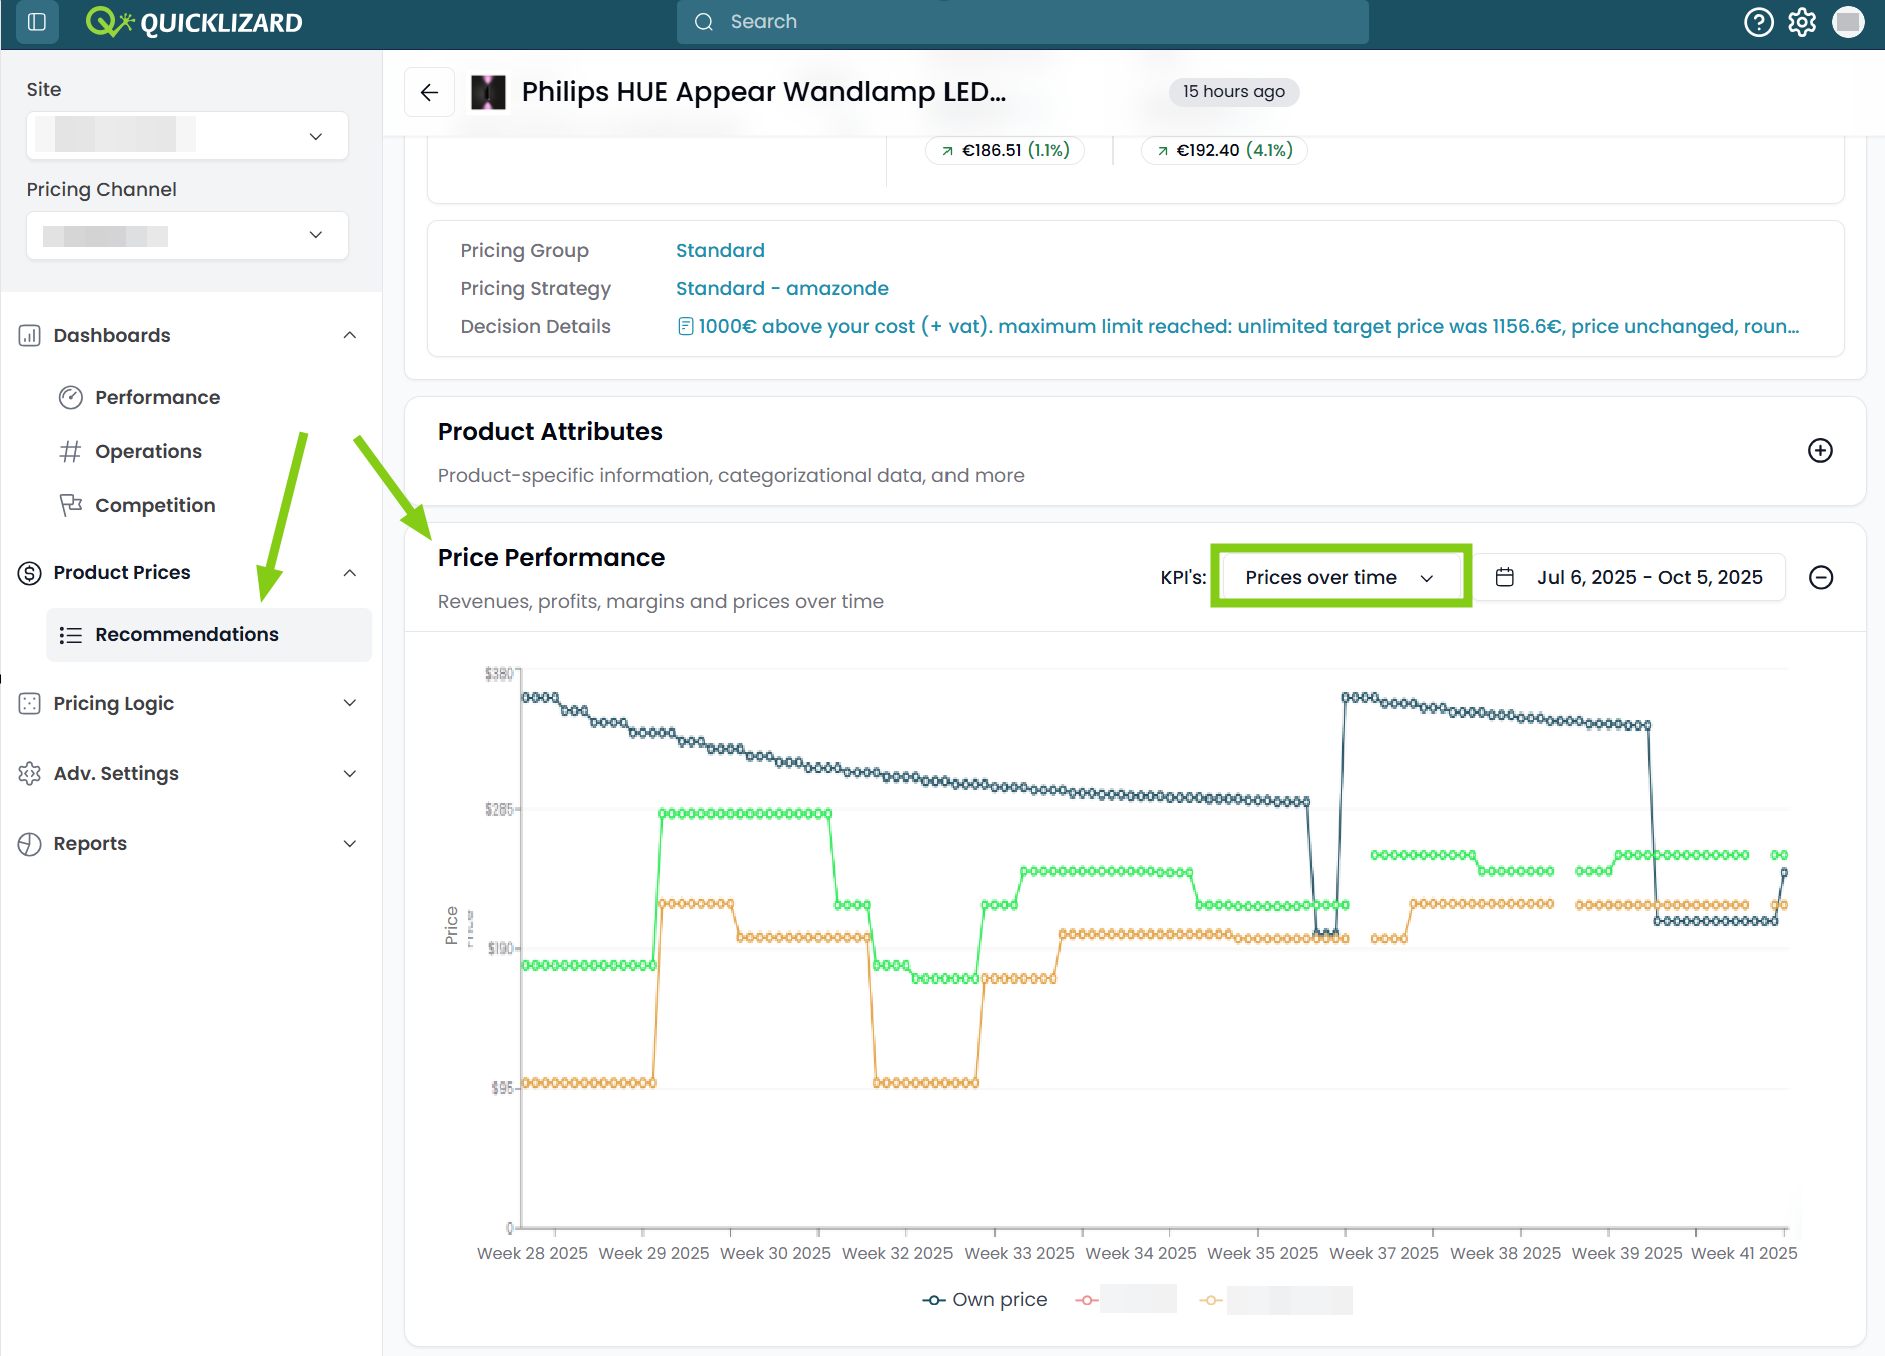
Task: Select Recommendations in the sidebar
Action: coord(209,635)
